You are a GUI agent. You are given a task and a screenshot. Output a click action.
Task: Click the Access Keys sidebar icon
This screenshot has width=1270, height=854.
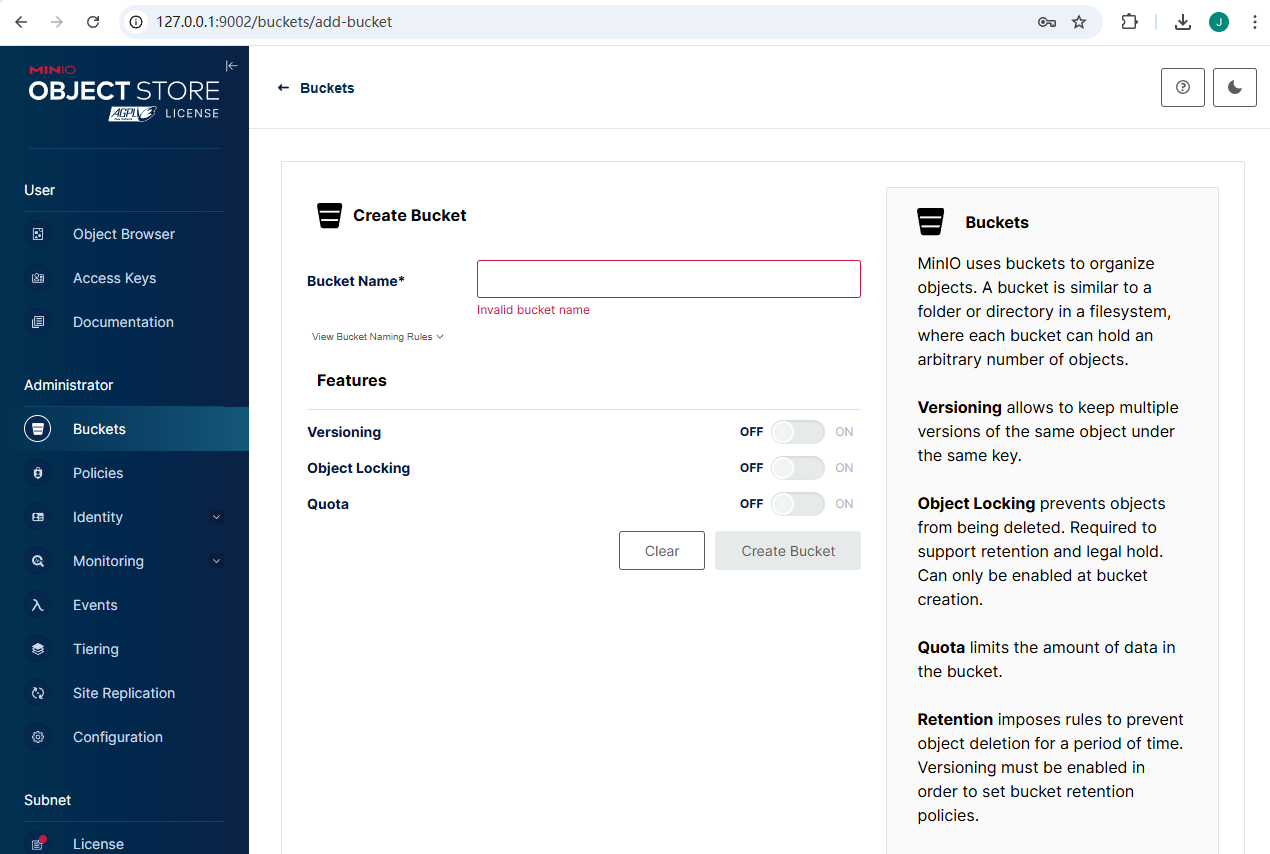(x=38, y=278)
